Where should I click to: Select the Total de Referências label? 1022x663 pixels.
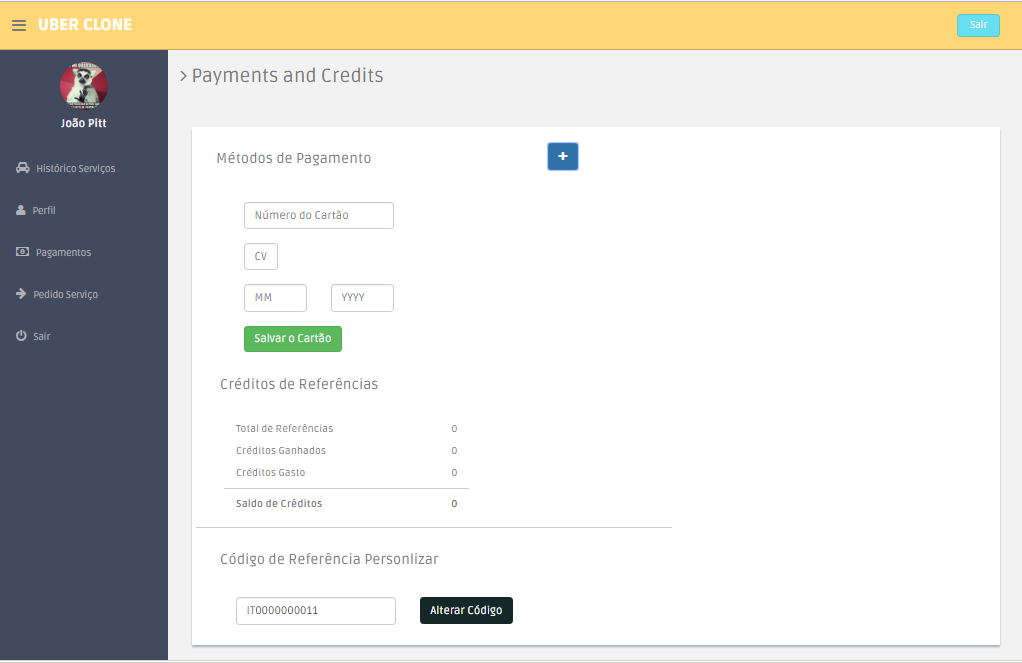[284, 428]
